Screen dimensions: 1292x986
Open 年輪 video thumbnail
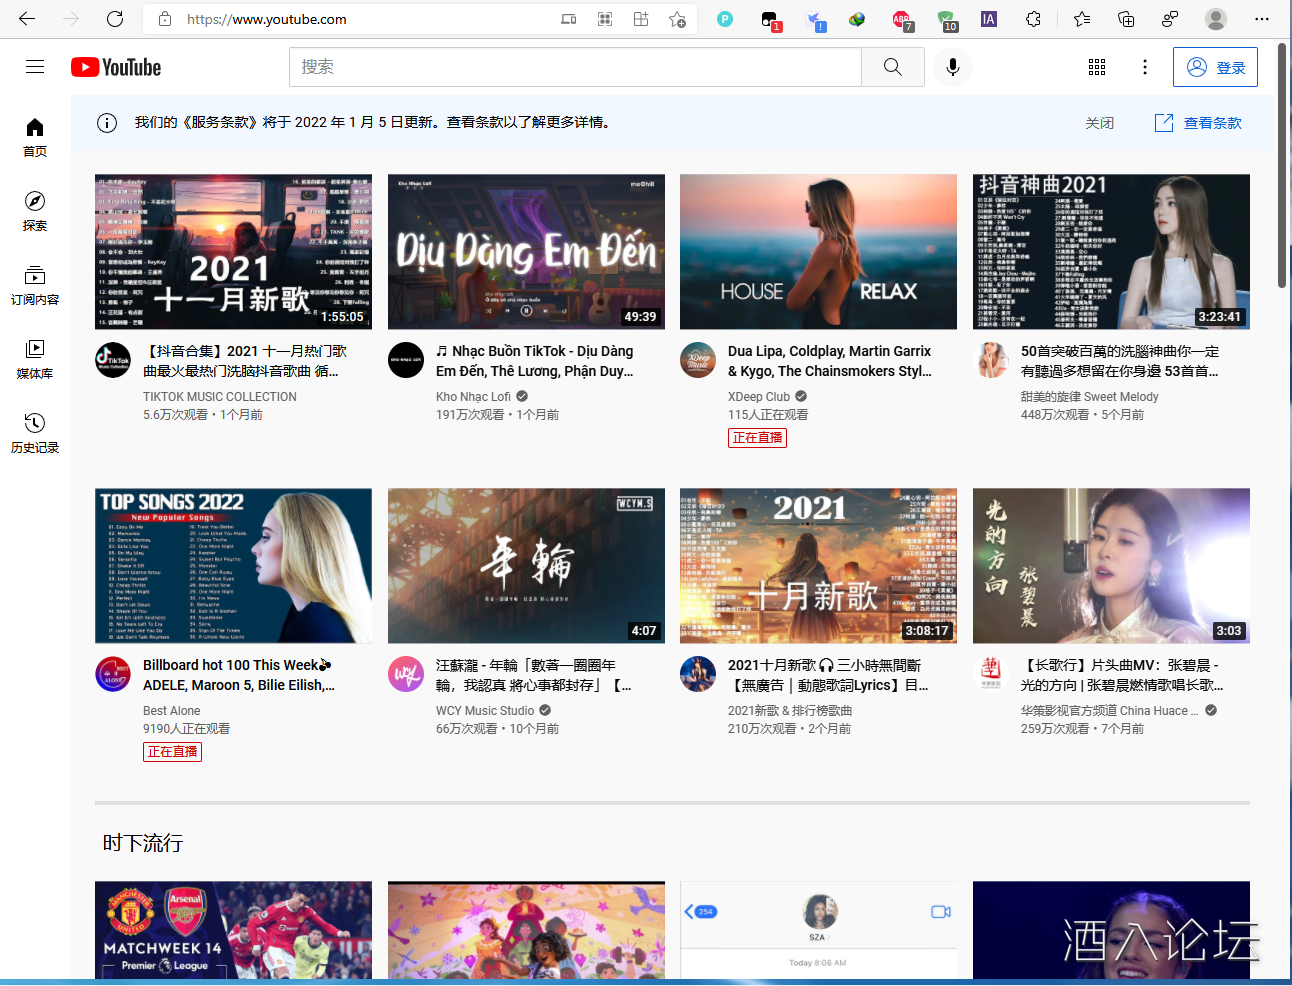coord(526,566)
